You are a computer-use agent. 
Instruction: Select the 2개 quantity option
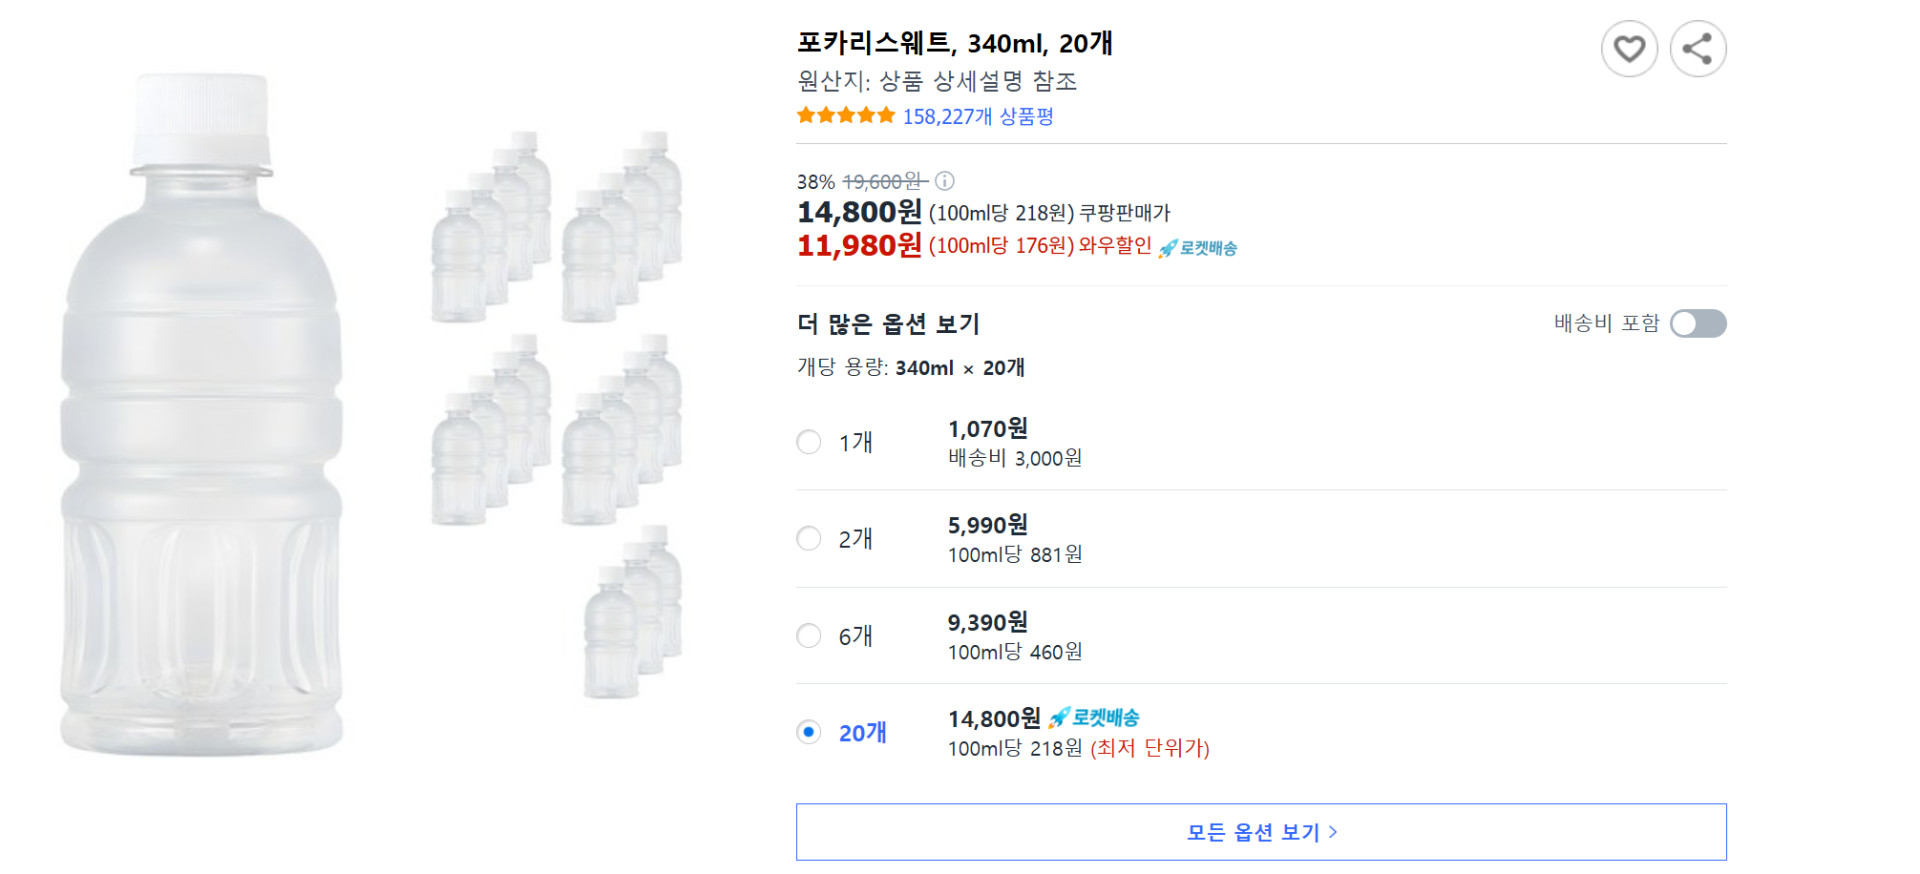coord(808,538)
